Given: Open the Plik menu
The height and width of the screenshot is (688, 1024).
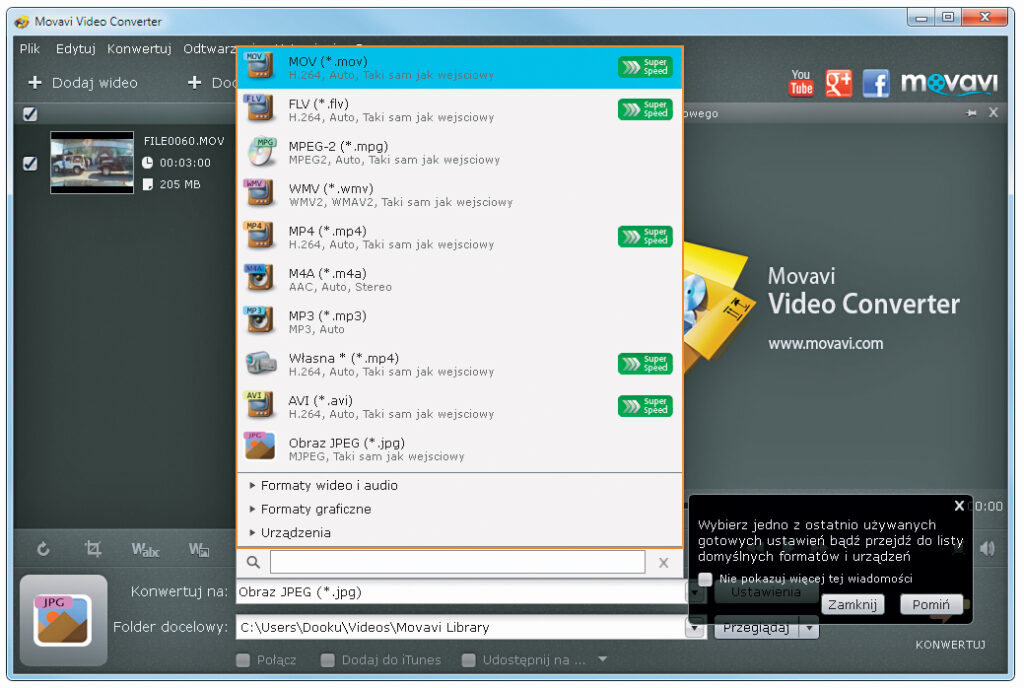Looking at the screenshot, I should tap(30, 48).
